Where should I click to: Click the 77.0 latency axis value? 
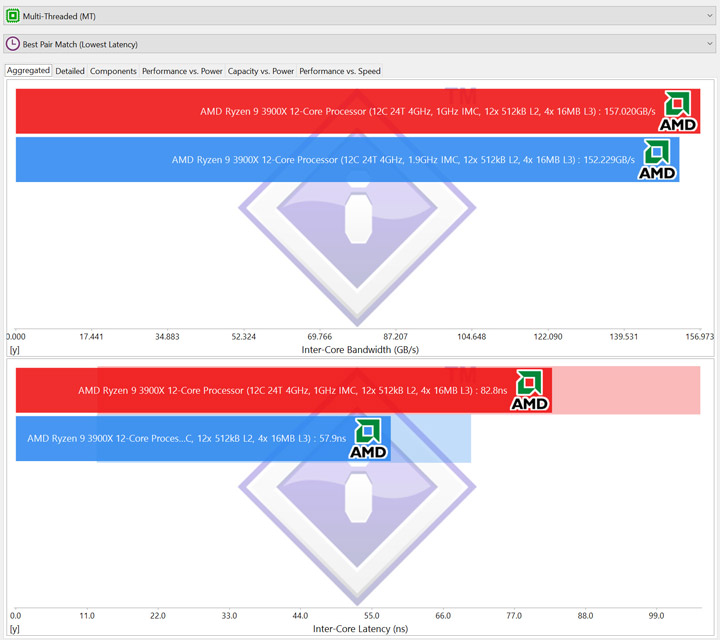(514, 616)
